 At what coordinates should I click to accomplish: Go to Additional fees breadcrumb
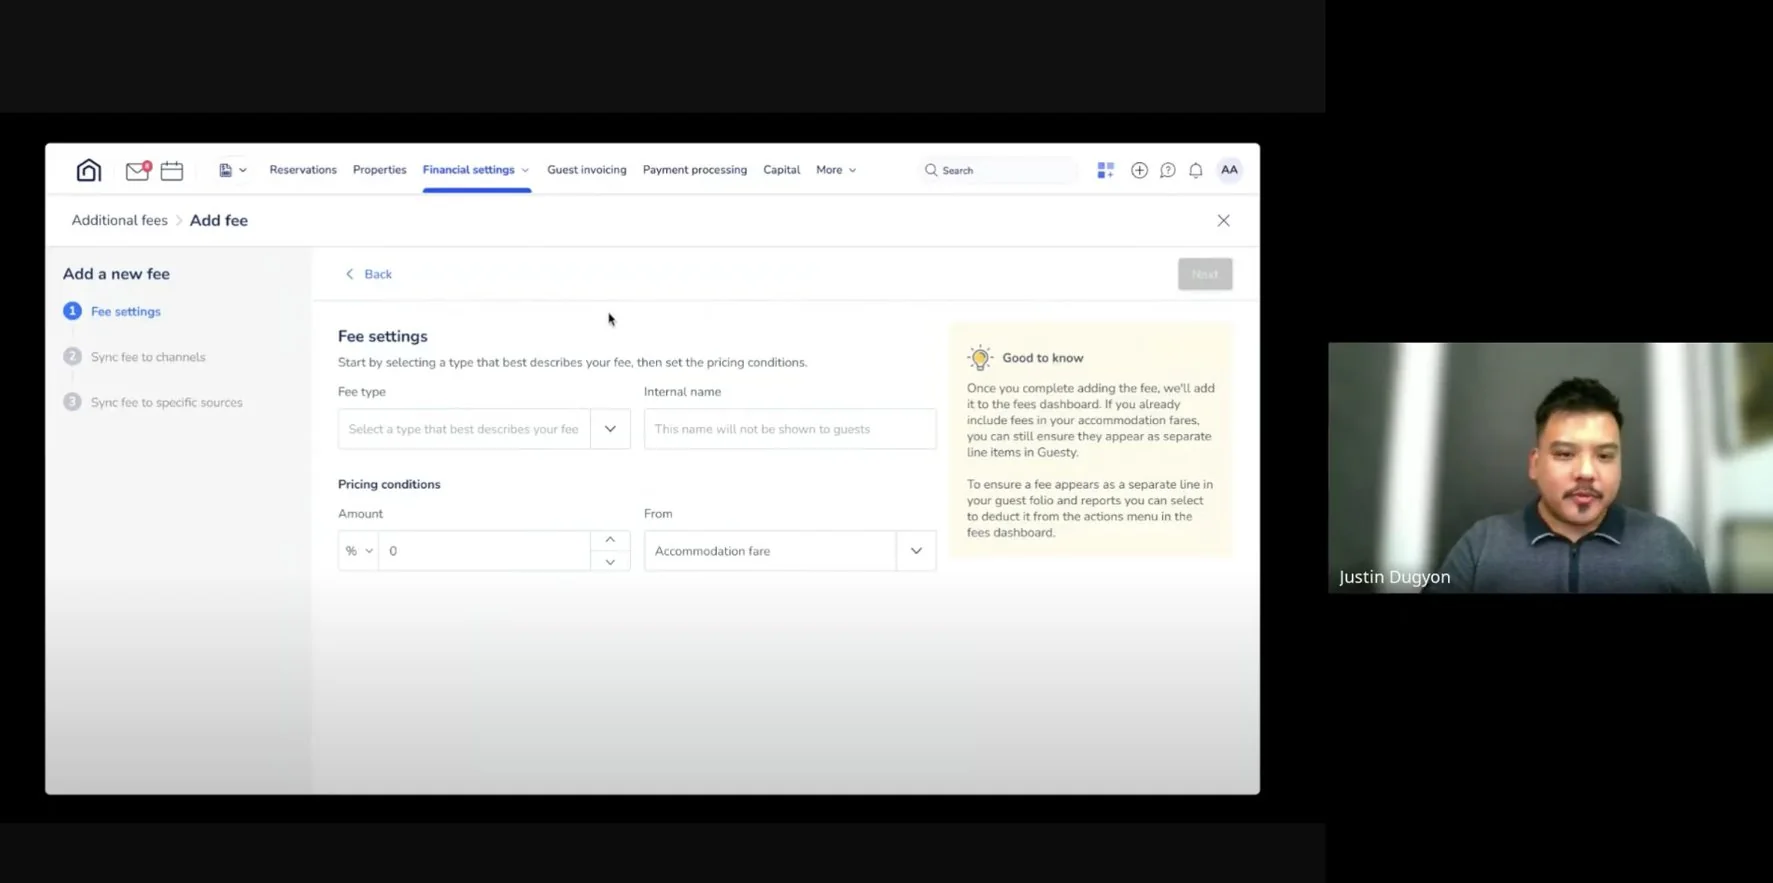point(120,220)
